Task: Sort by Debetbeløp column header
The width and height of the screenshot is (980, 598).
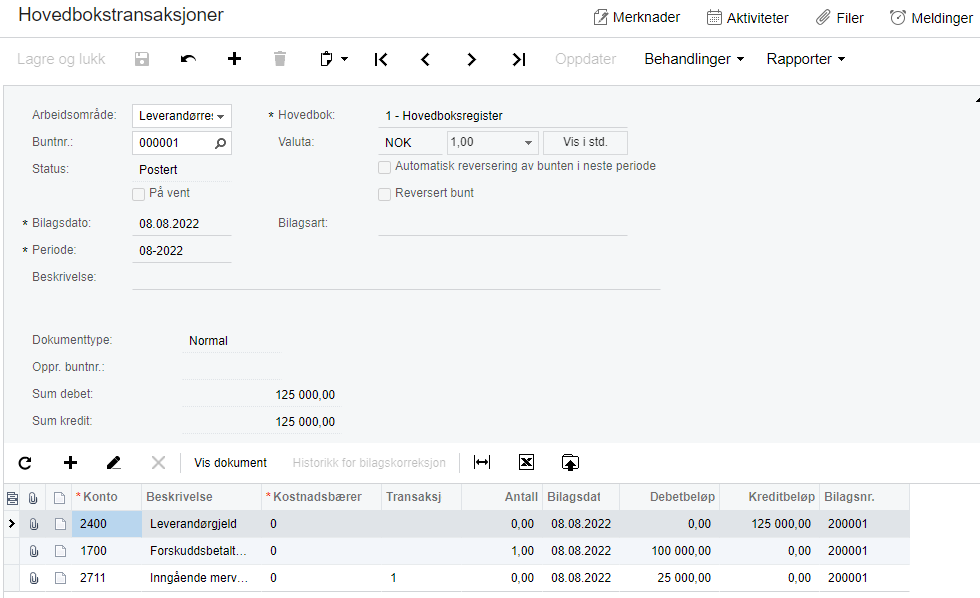Action: pyautogui.click(x=669, y=497)
